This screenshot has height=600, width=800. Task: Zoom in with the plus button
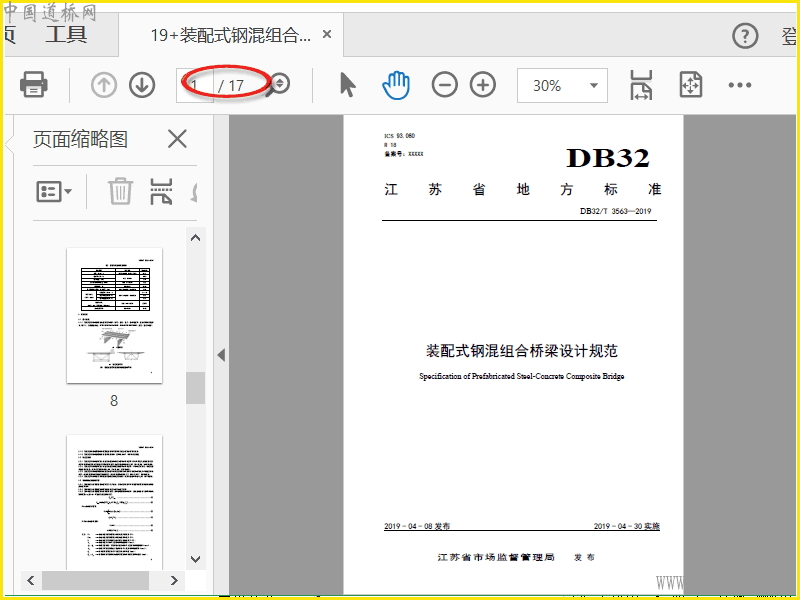(x=483, y=85)
